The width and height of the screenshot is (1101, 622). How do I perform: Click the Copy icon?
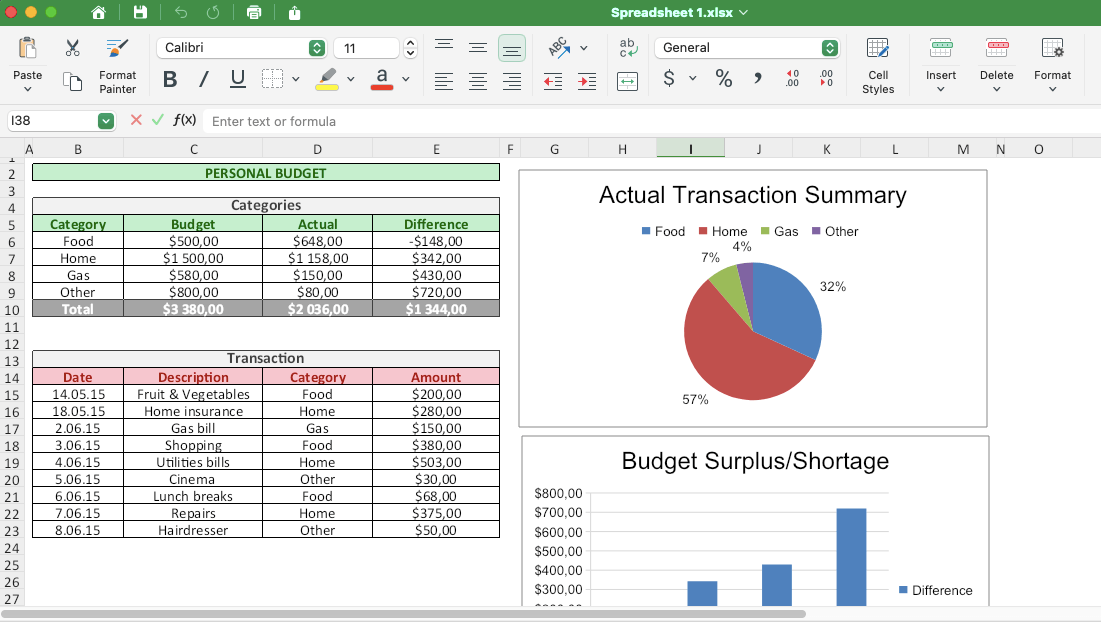coord(71,81)
